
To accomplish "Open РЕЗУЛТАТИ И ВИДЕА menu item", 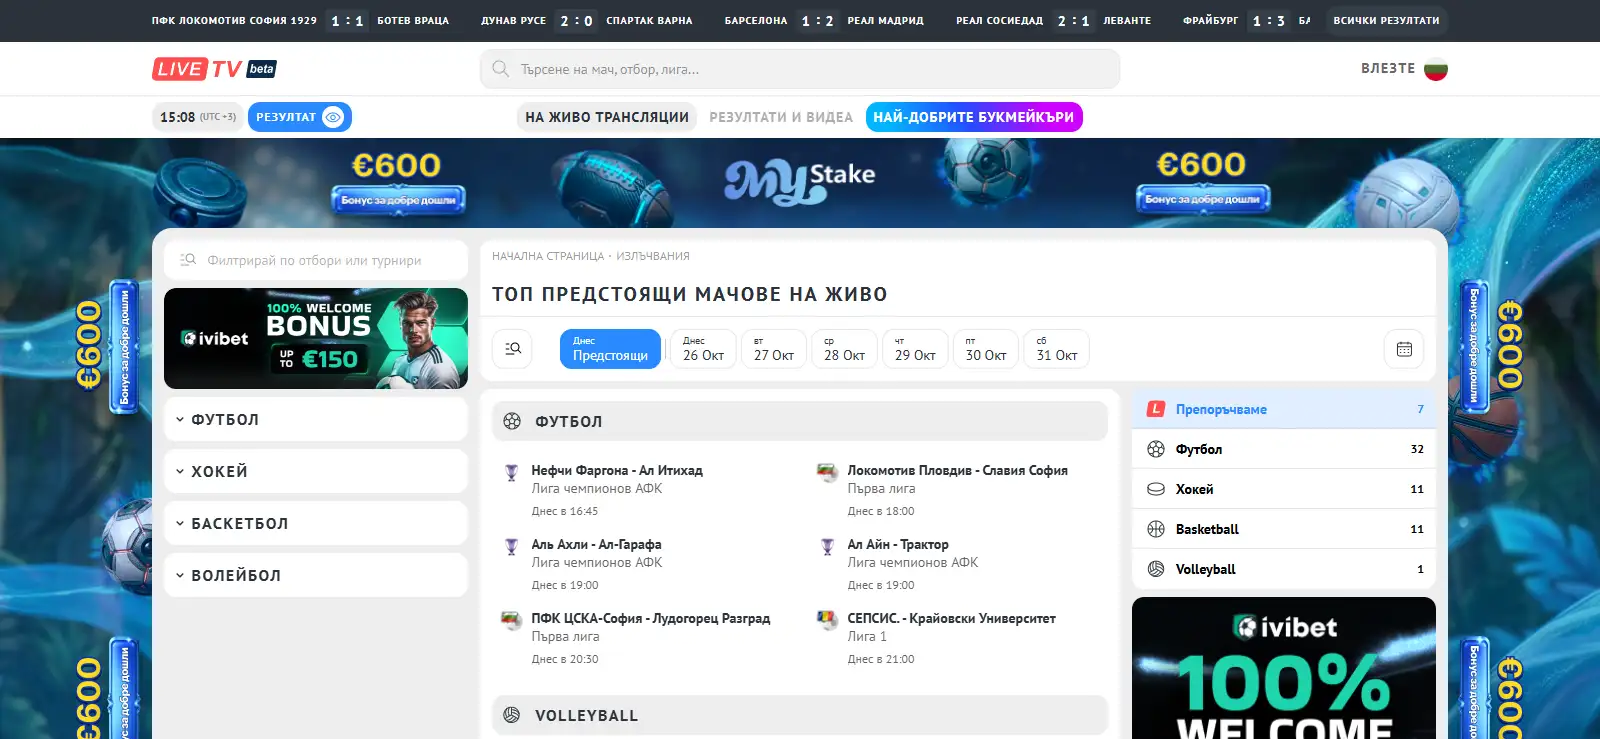I will coord(781,117).
